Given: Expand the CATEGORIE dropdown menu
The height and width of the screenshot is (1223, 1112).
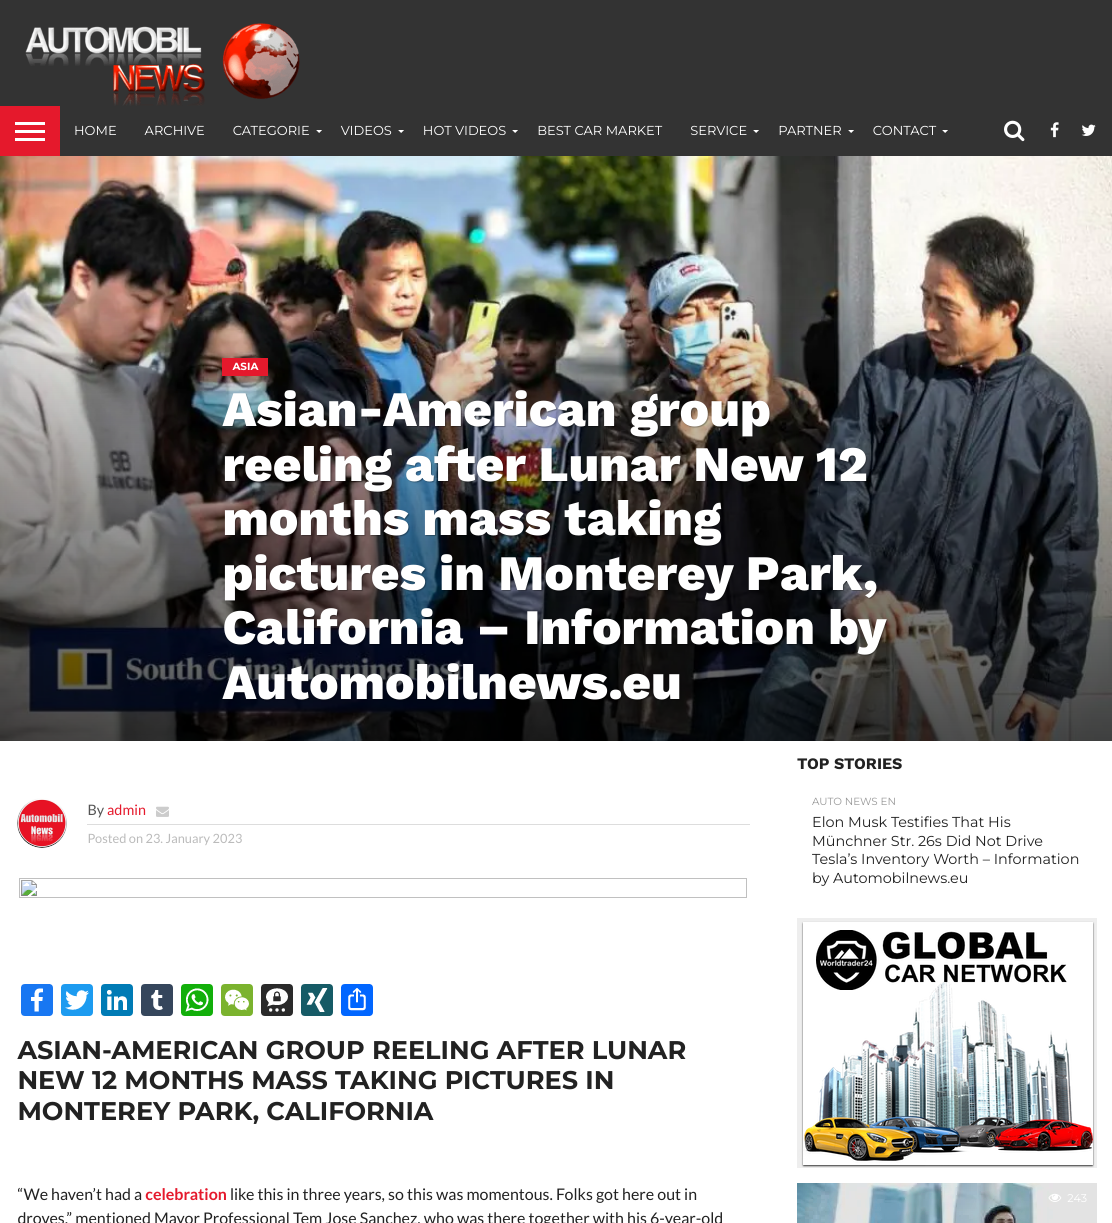Looking at the screenshot, I should click(x=277, y=131).
